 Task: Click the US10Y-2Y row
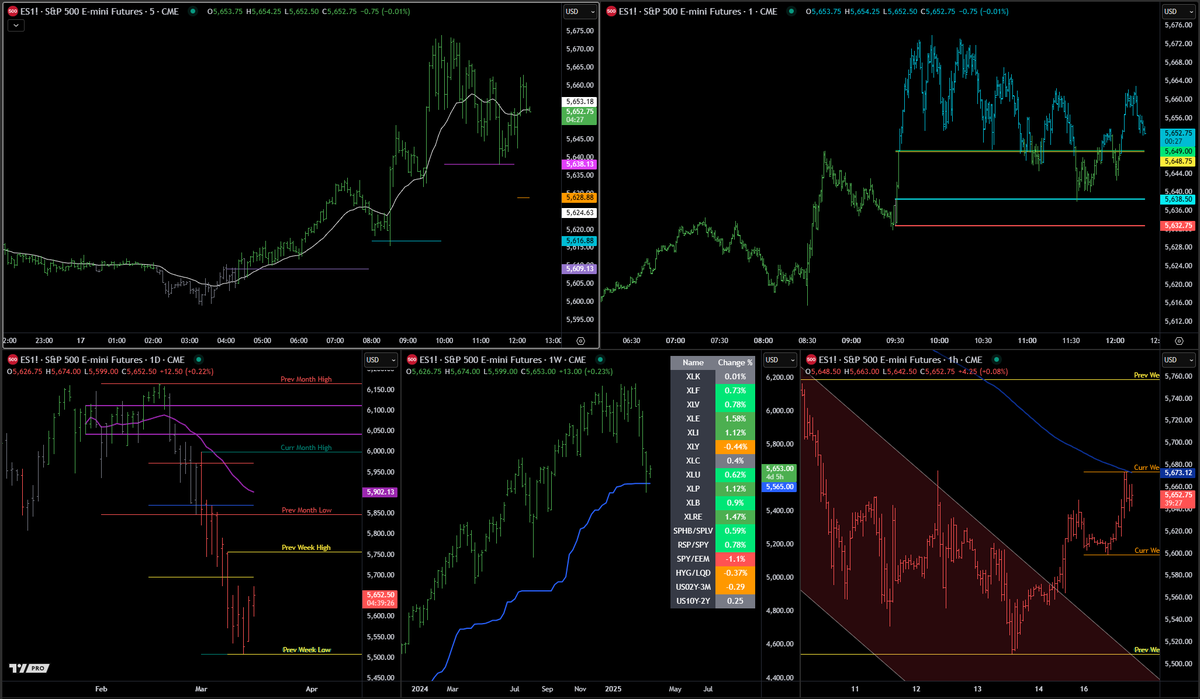point(712,600)
